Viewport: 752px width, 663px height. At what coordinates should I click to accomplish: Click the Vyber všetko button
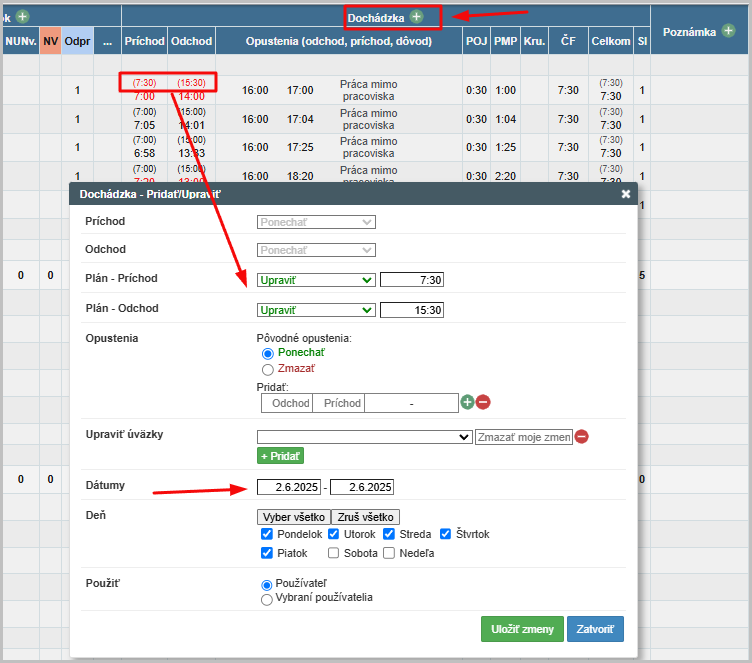coord(294,517)
